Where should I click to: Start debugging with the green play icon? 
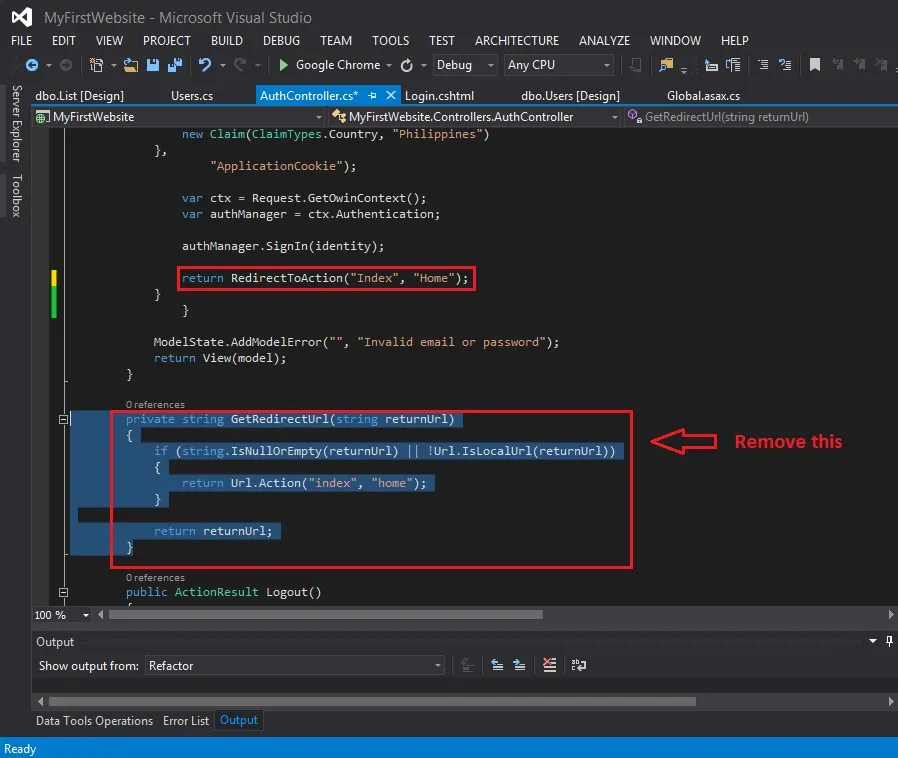(283, 65)
